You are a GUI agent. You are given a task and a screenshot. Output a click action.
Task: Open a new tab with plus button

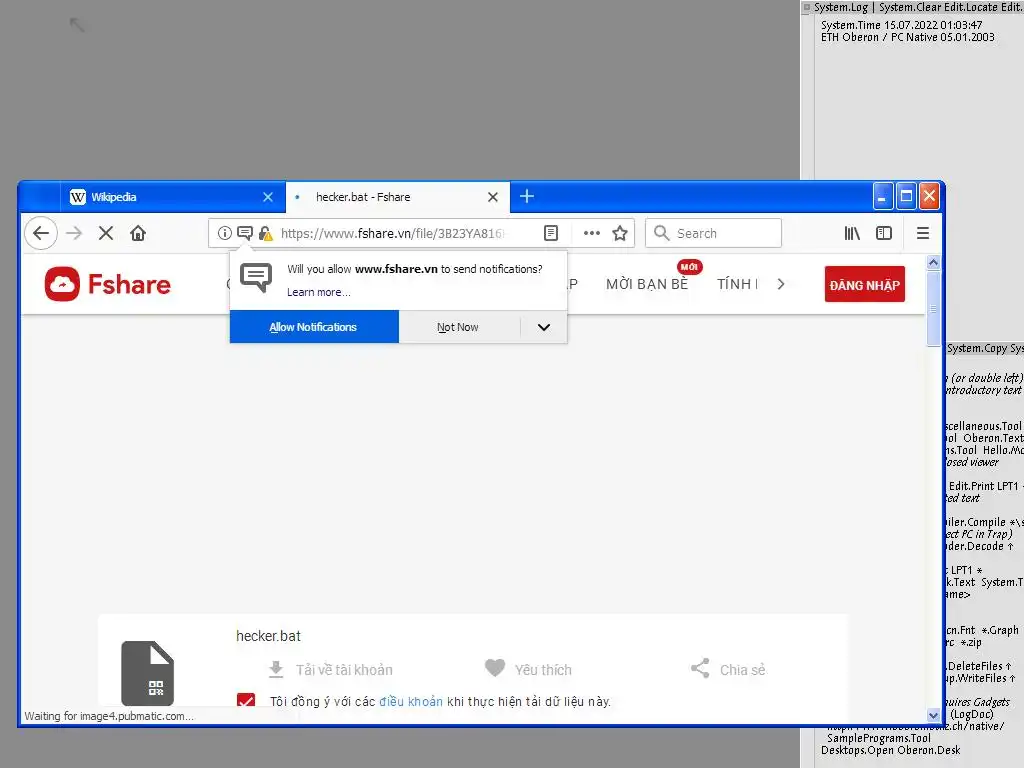[x=527, y=196]
